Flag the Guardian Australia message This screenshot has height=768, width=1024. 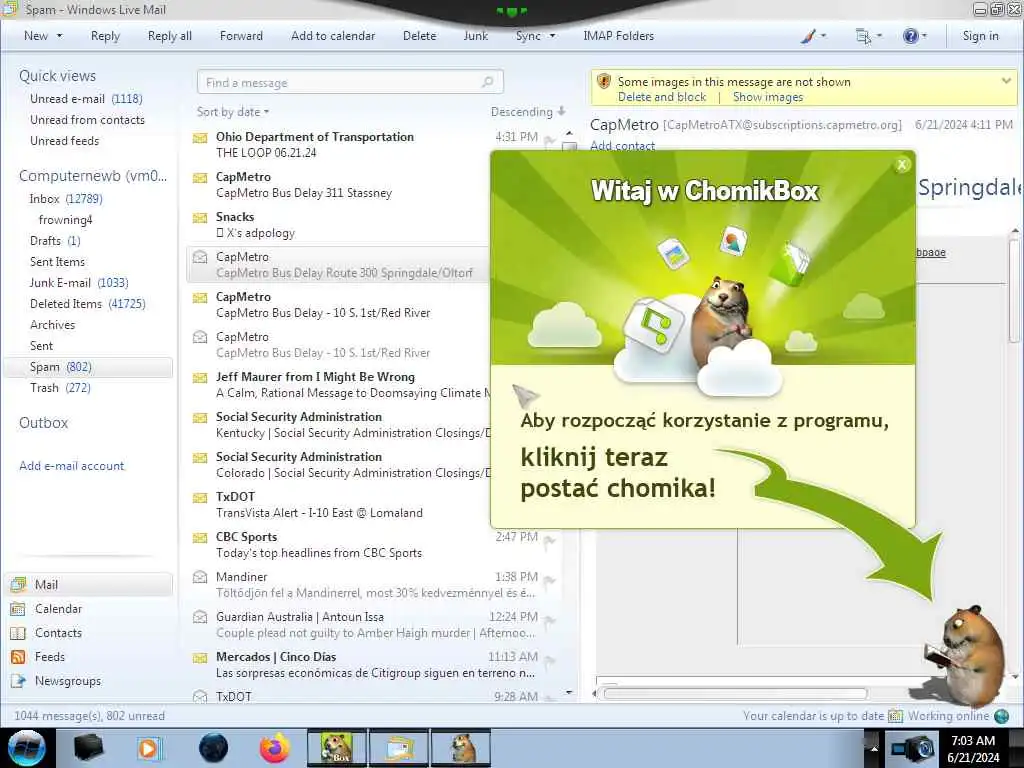(x=550, y=620)
